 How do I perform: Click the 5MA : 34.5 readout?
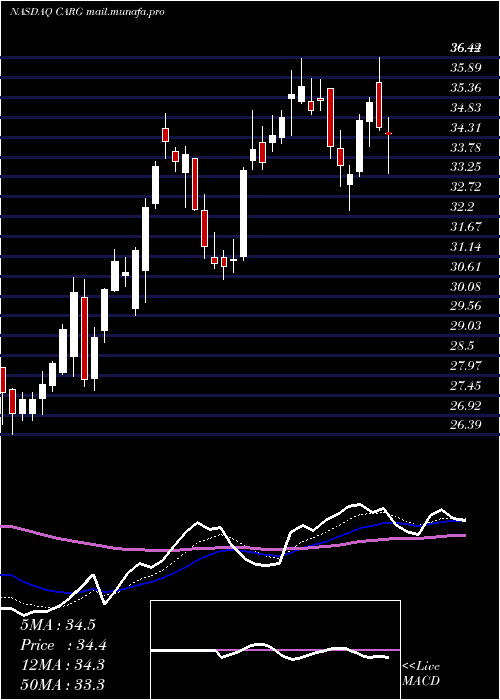pos(58,625)
